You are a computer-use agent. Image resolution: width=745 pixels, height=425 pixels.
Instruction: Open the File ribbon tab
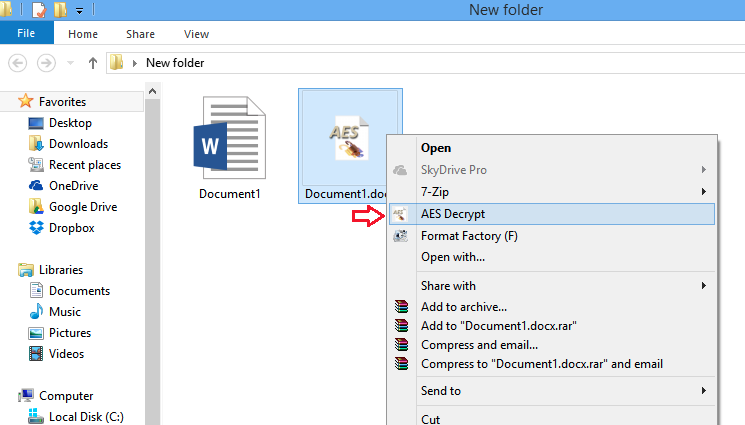click(26, 33)
